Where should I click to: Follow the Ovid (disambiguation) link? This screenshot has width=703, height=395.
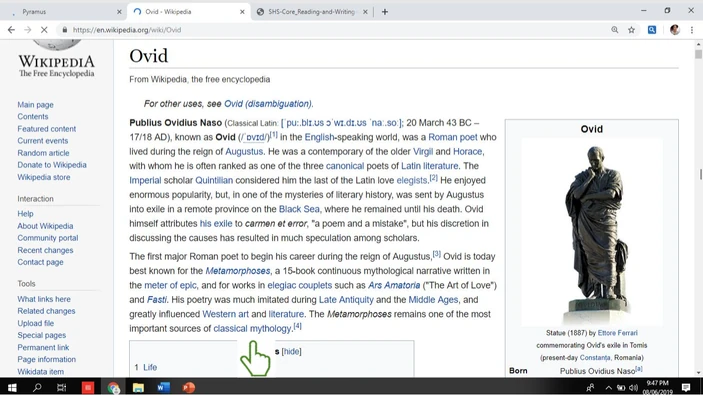268,104
